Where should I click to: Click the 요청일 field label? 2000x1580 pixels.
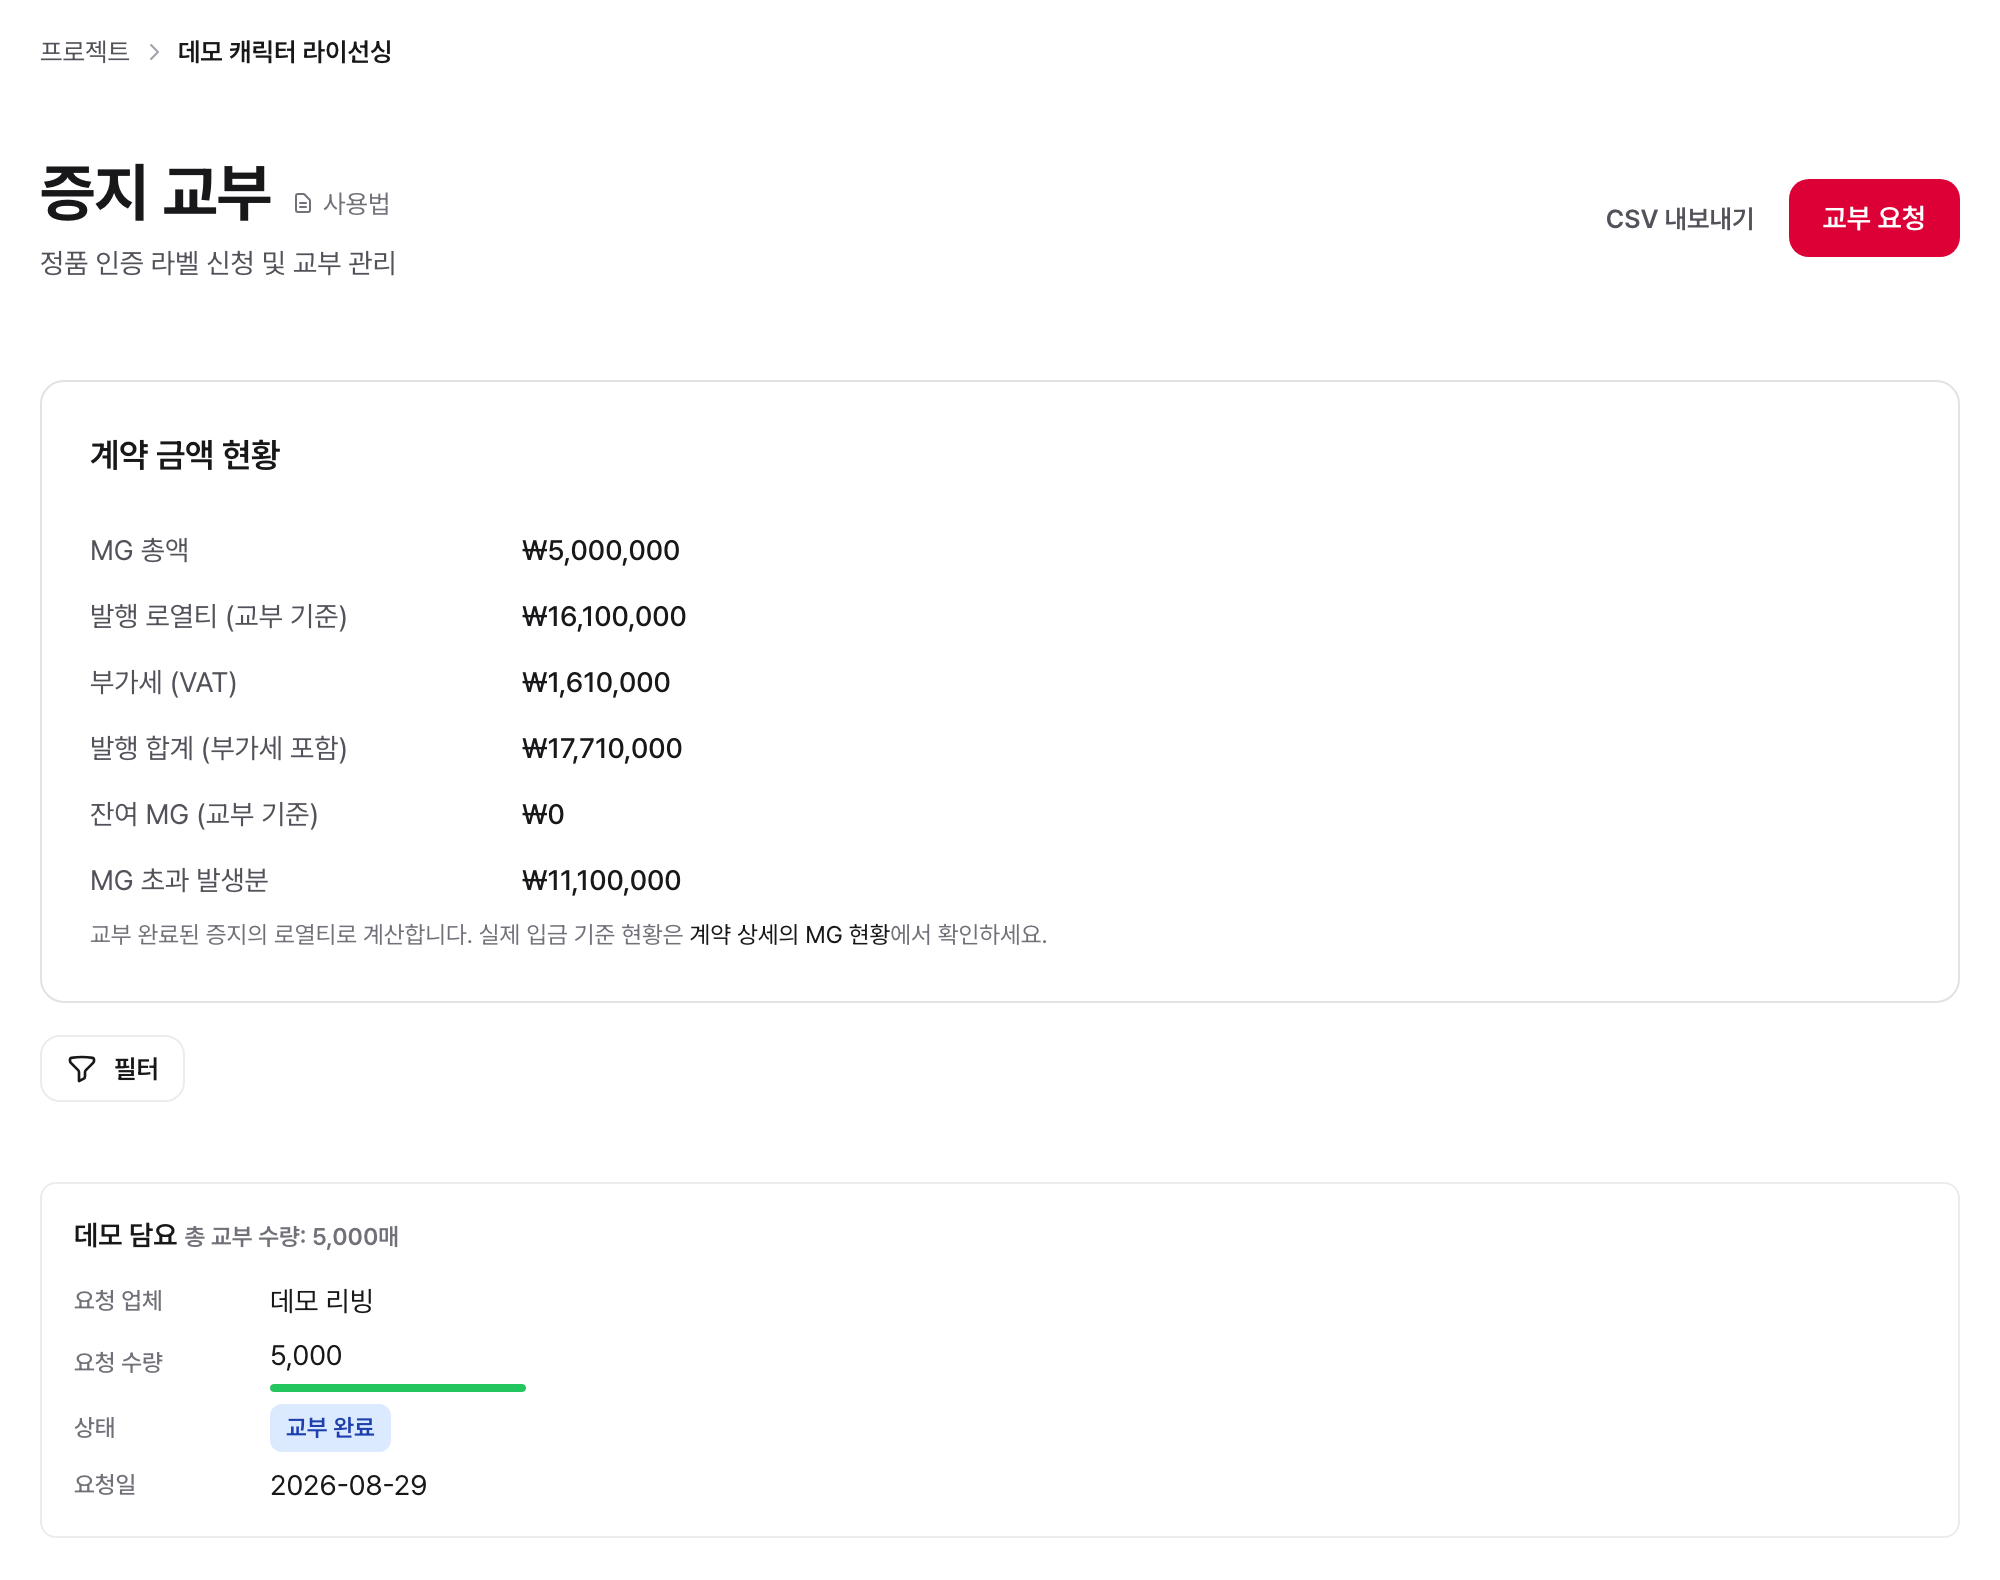105,1484
